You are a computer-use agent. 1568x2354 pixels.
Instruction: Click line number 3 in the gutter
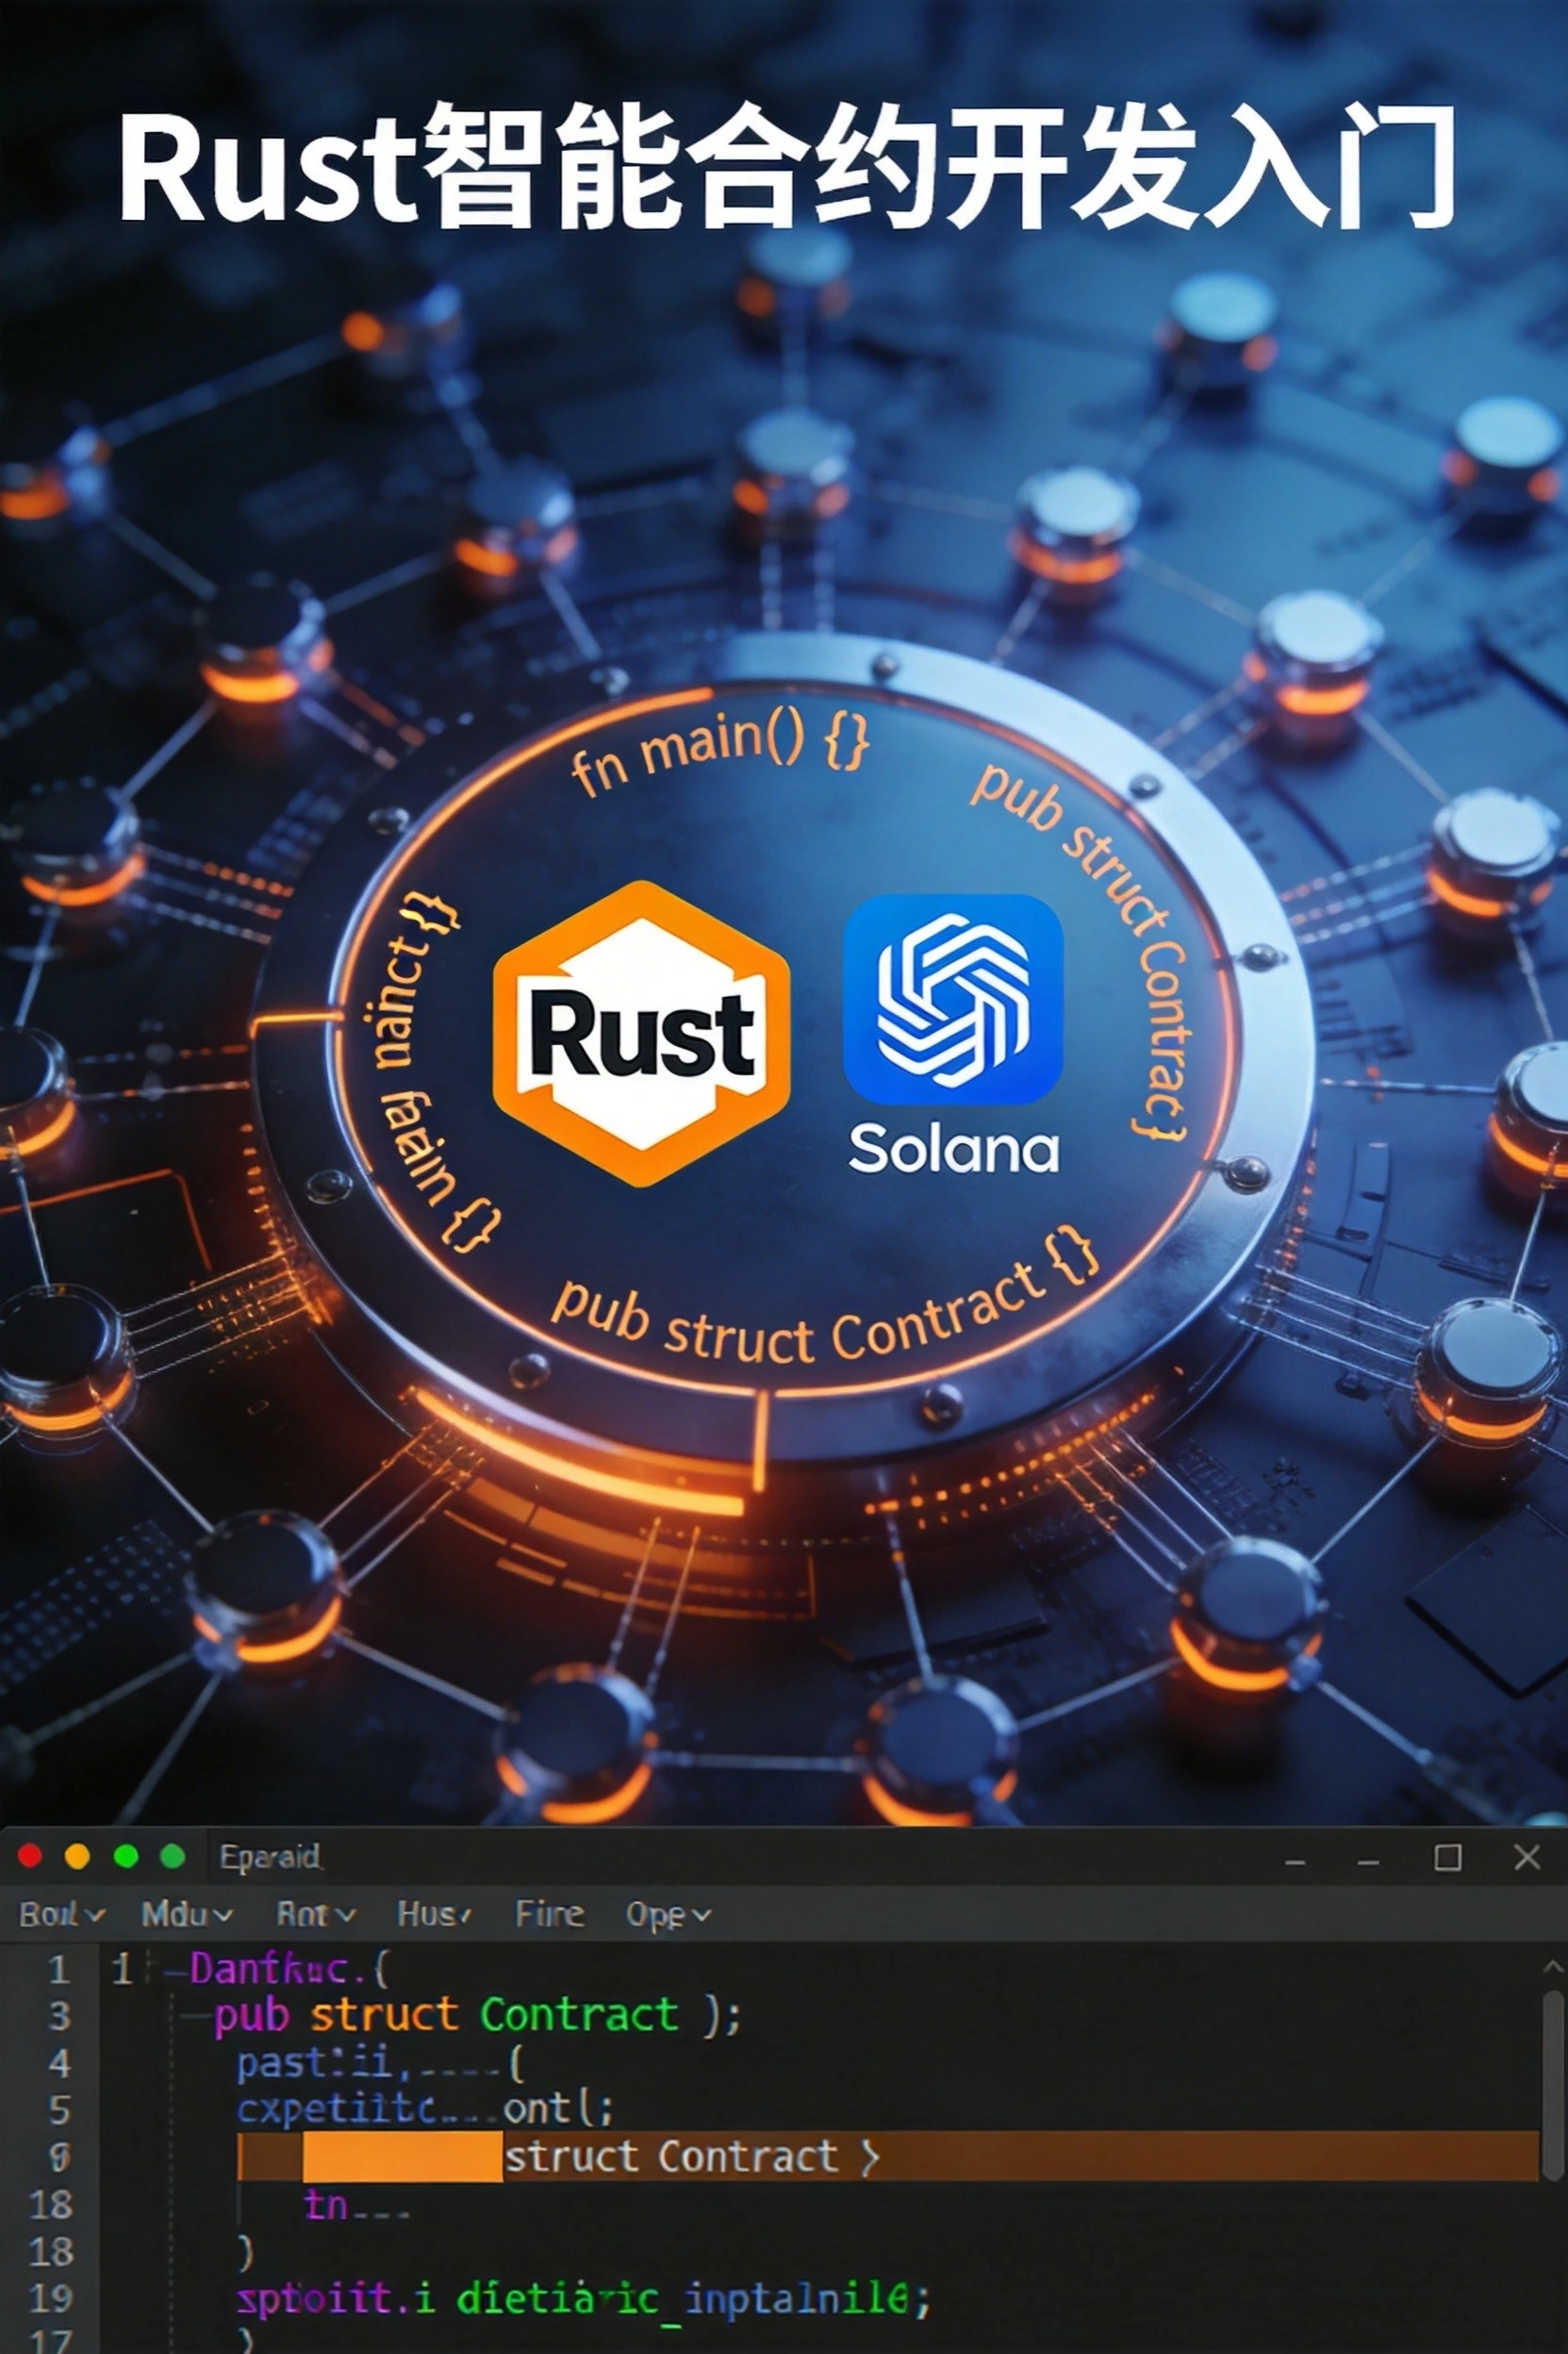click(60, 2016)
